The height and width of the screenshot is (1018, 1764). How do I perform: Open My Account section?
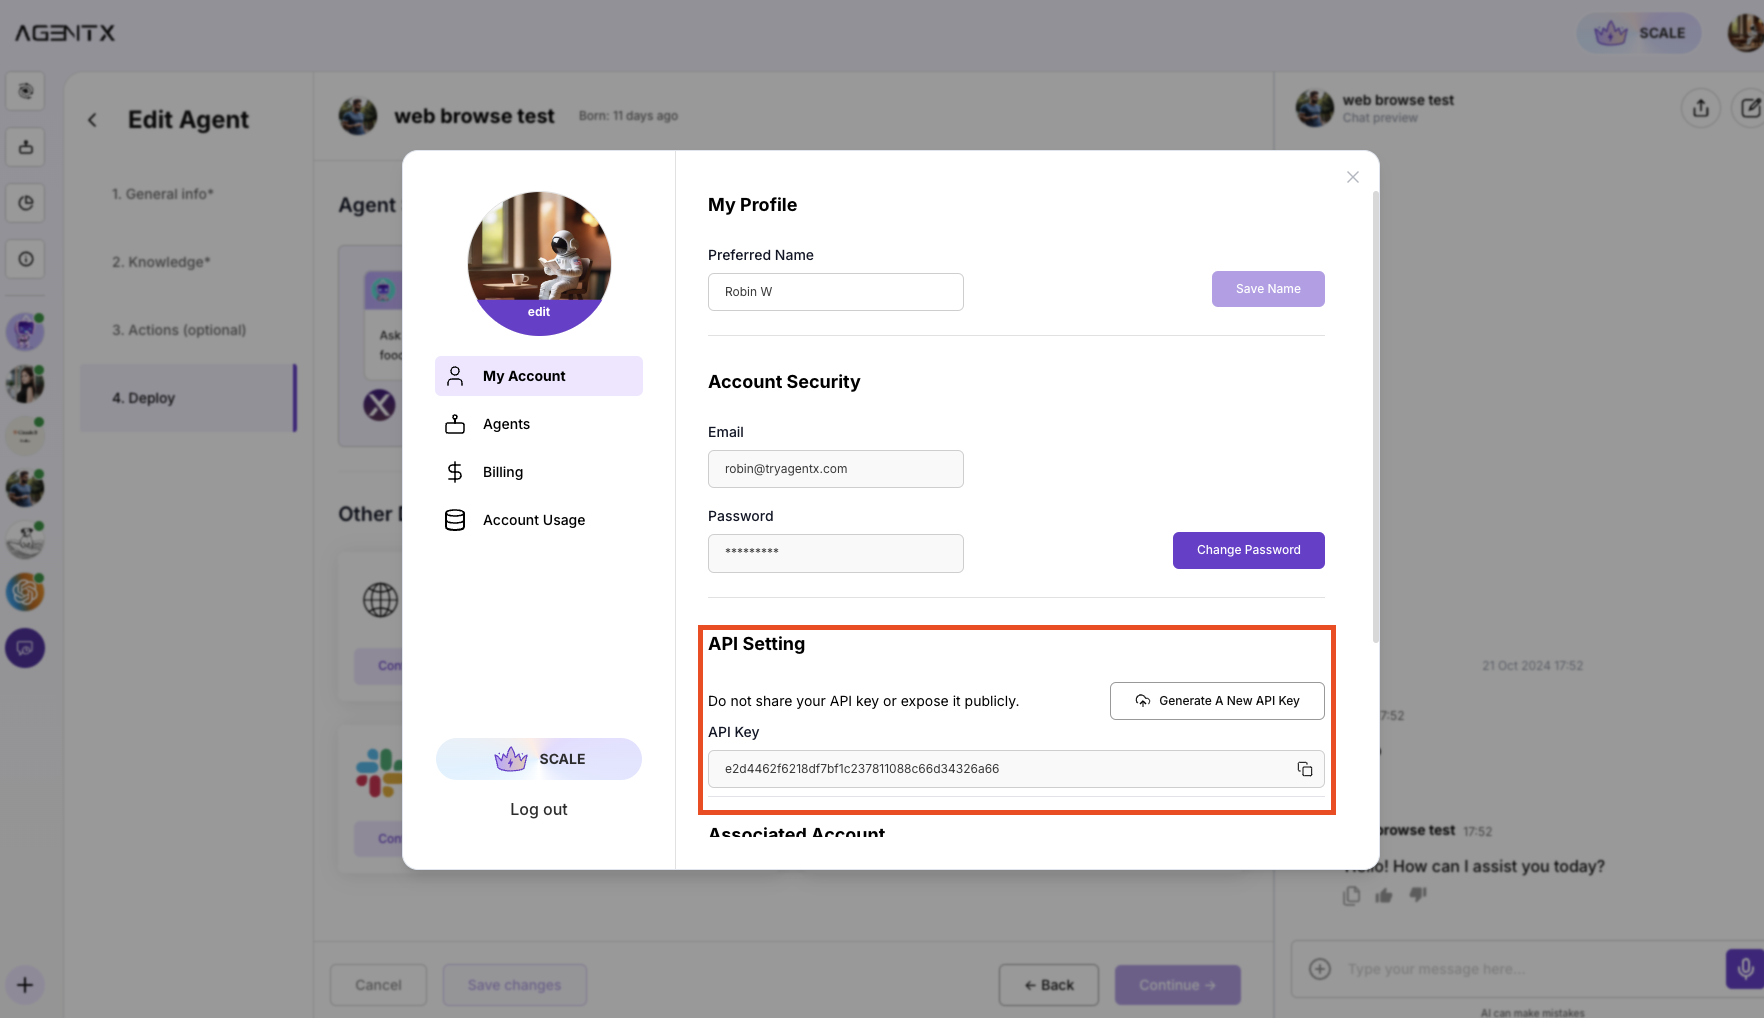(538, 376)
